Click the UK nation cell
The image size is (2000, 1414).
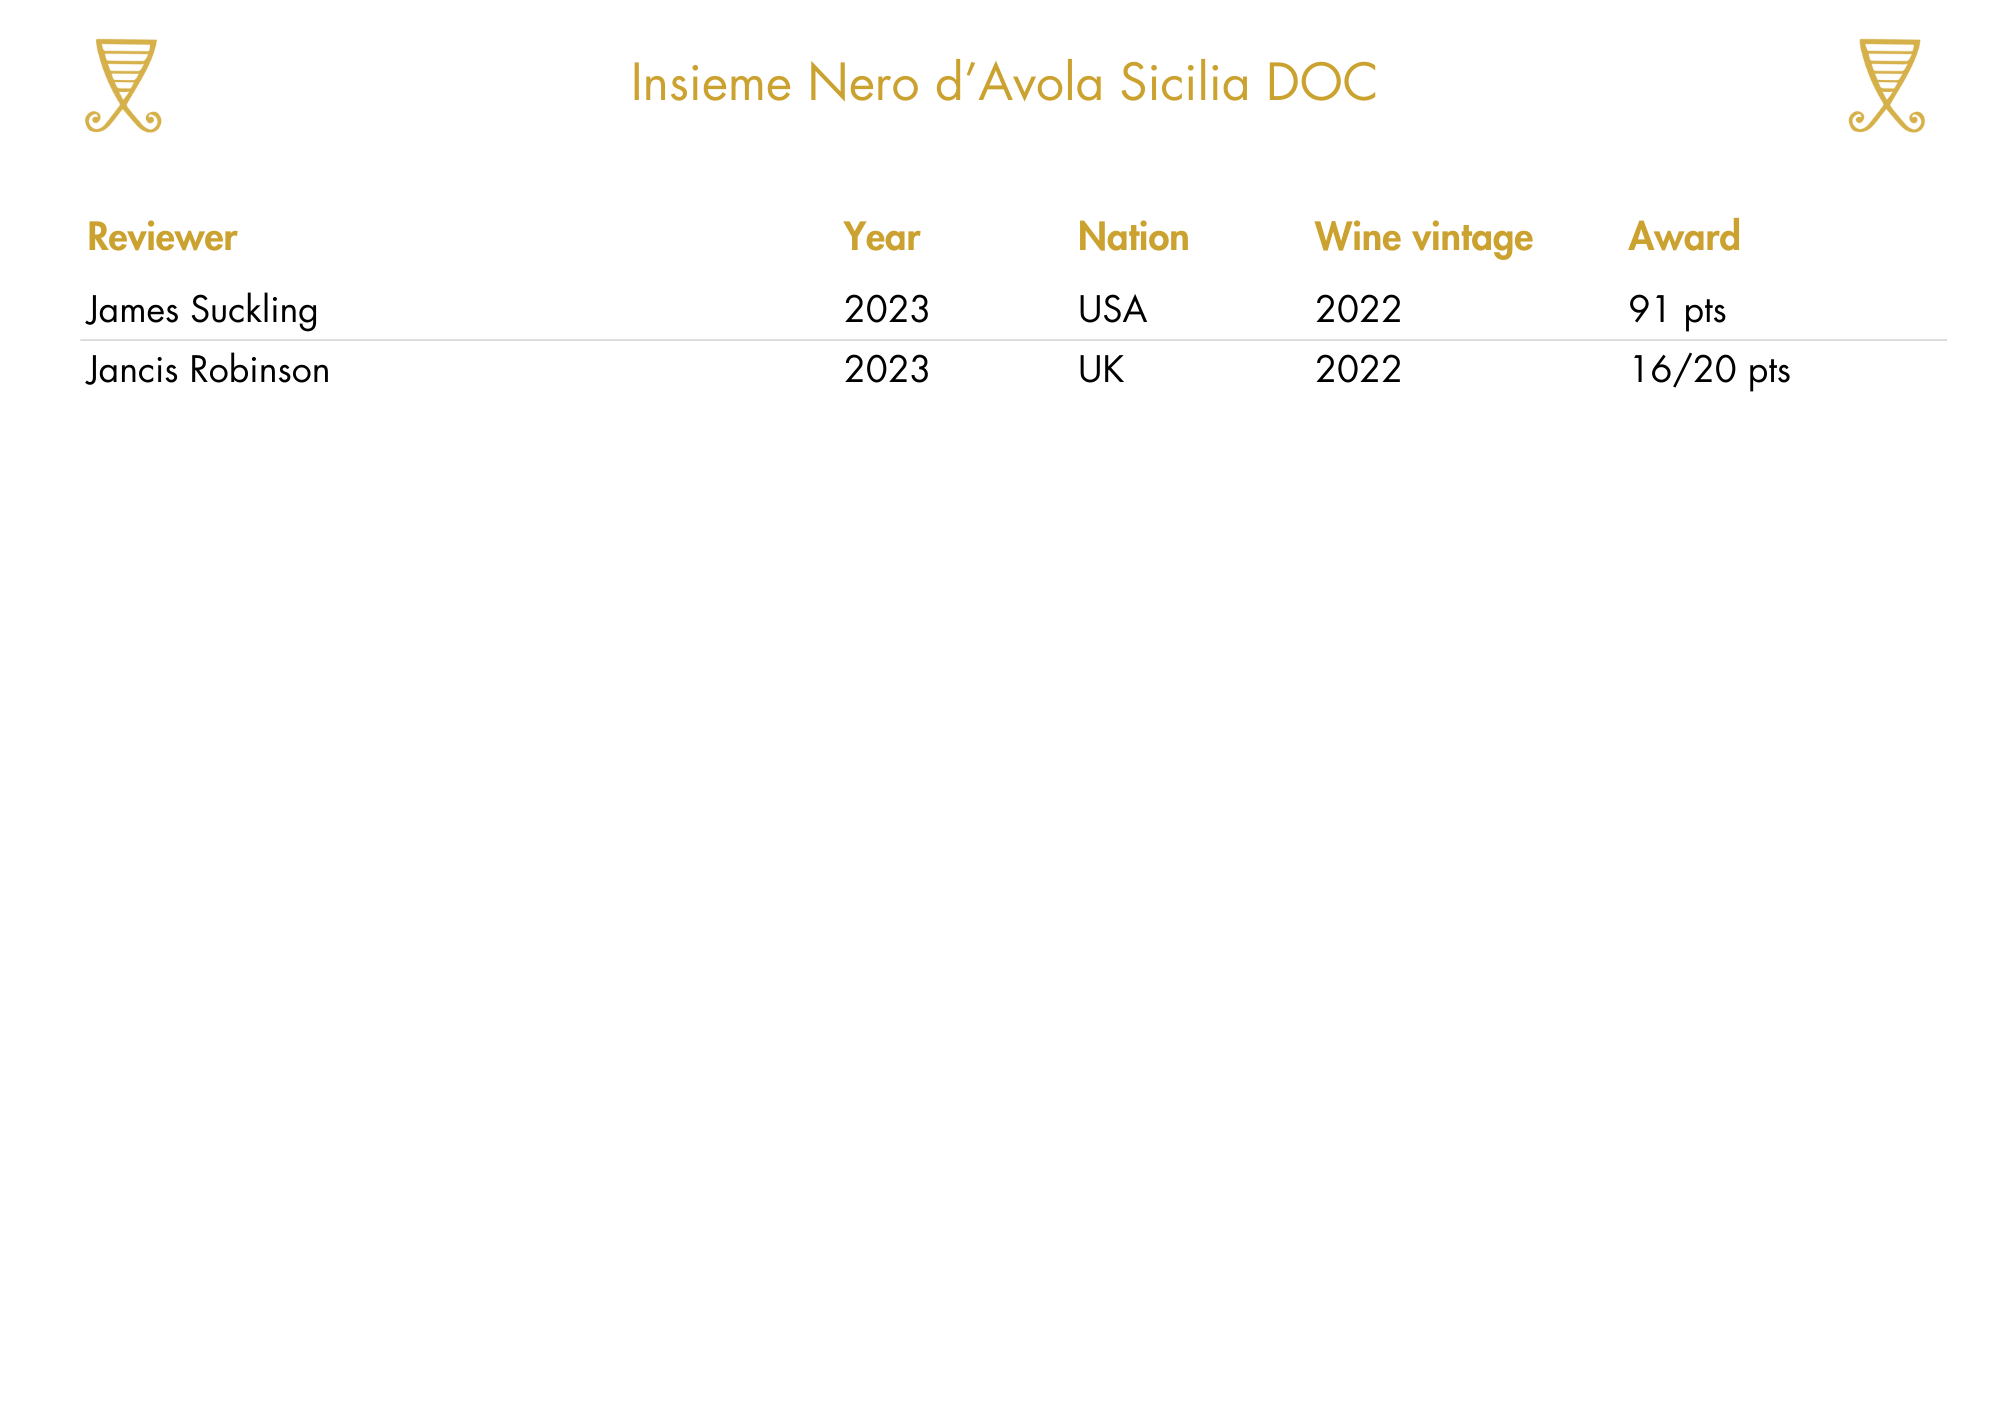[1101, 370]
